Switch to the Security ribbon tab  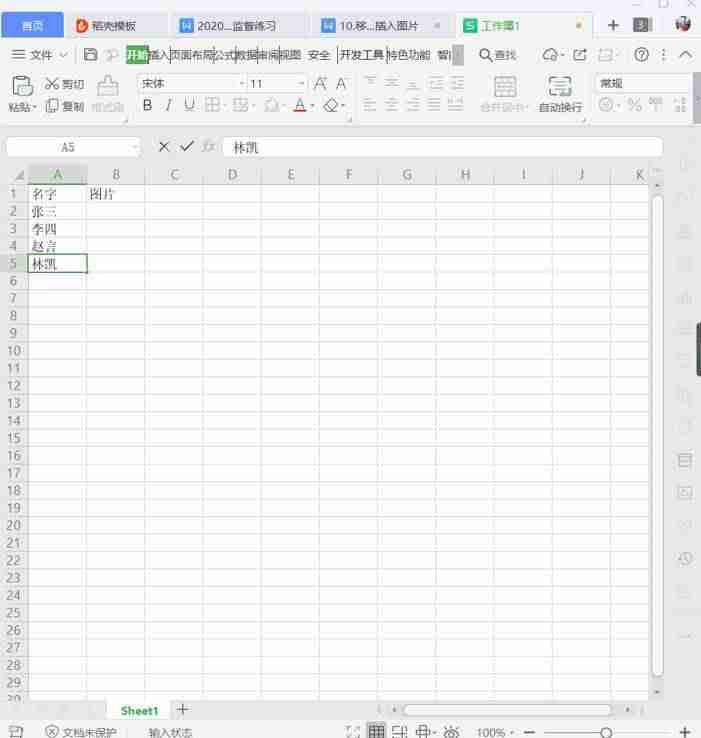tap(319, 55)
